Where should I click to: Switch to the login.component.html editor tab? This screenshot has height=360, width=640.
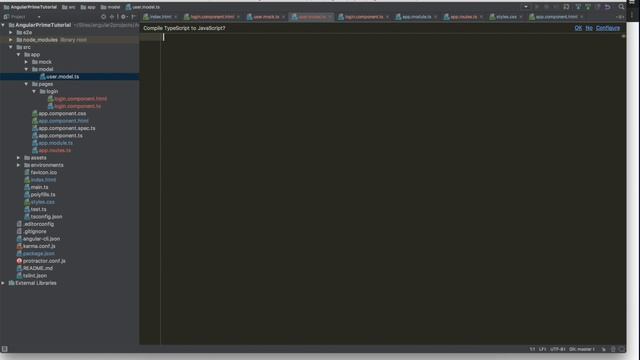click(x=212, y=17)
